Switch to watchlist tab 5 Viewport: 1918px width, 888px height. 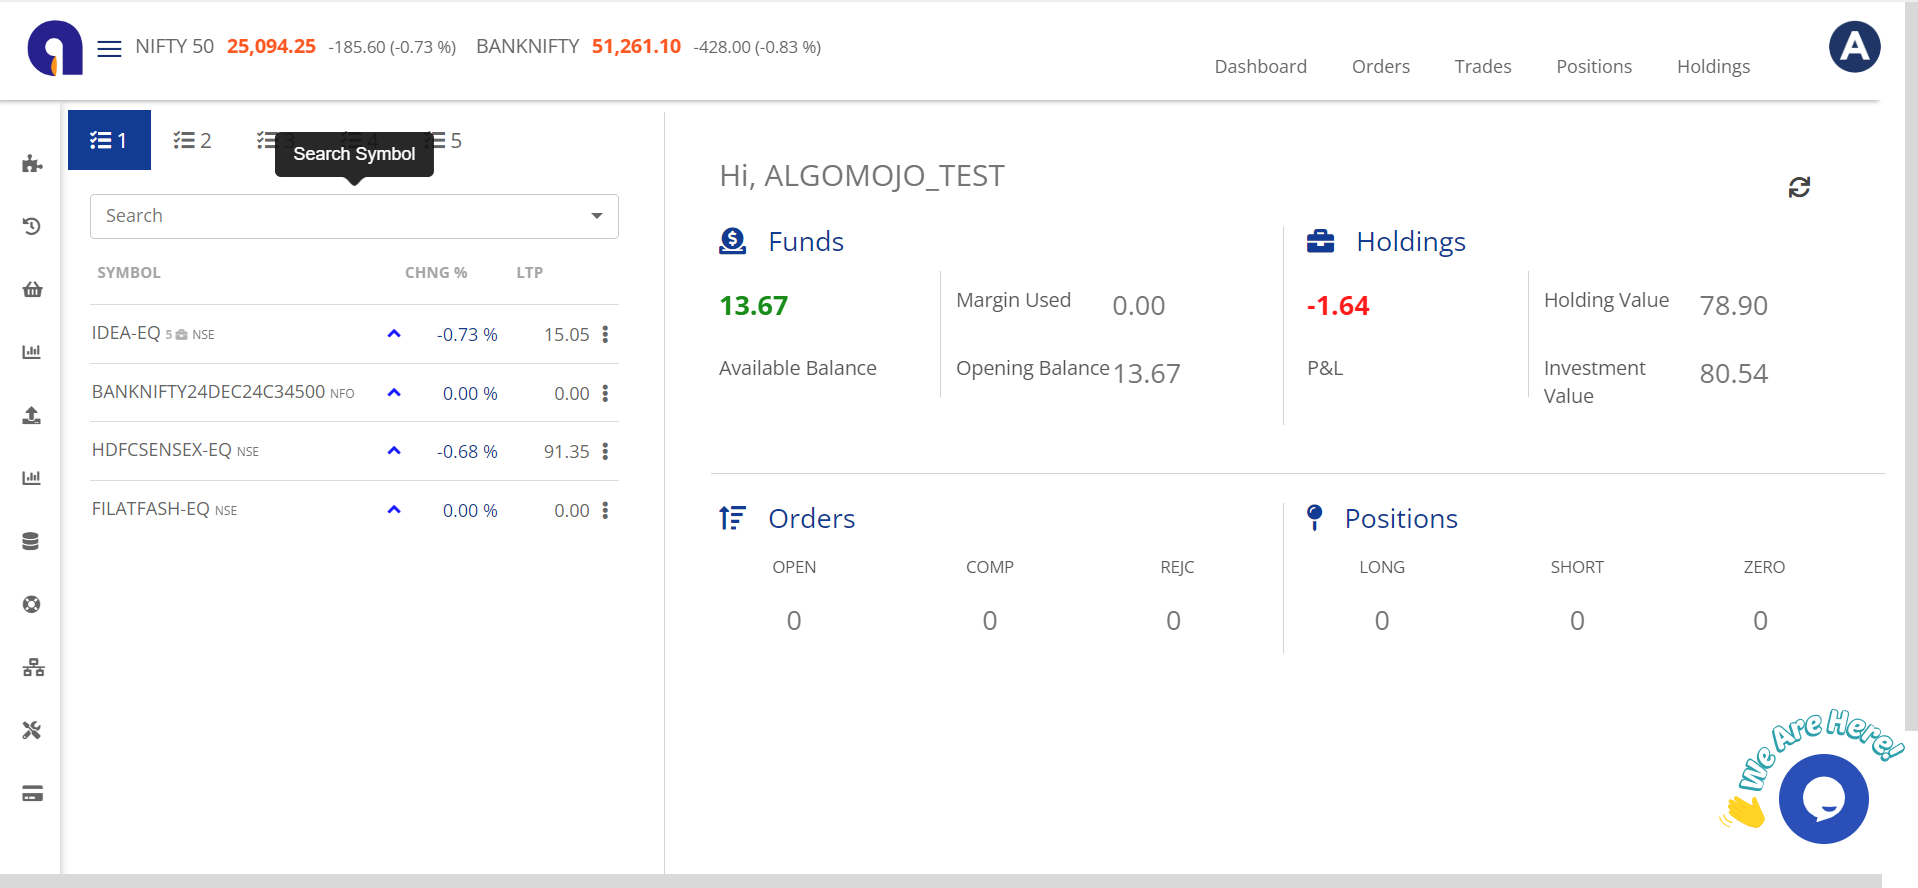tap(445, 140)
